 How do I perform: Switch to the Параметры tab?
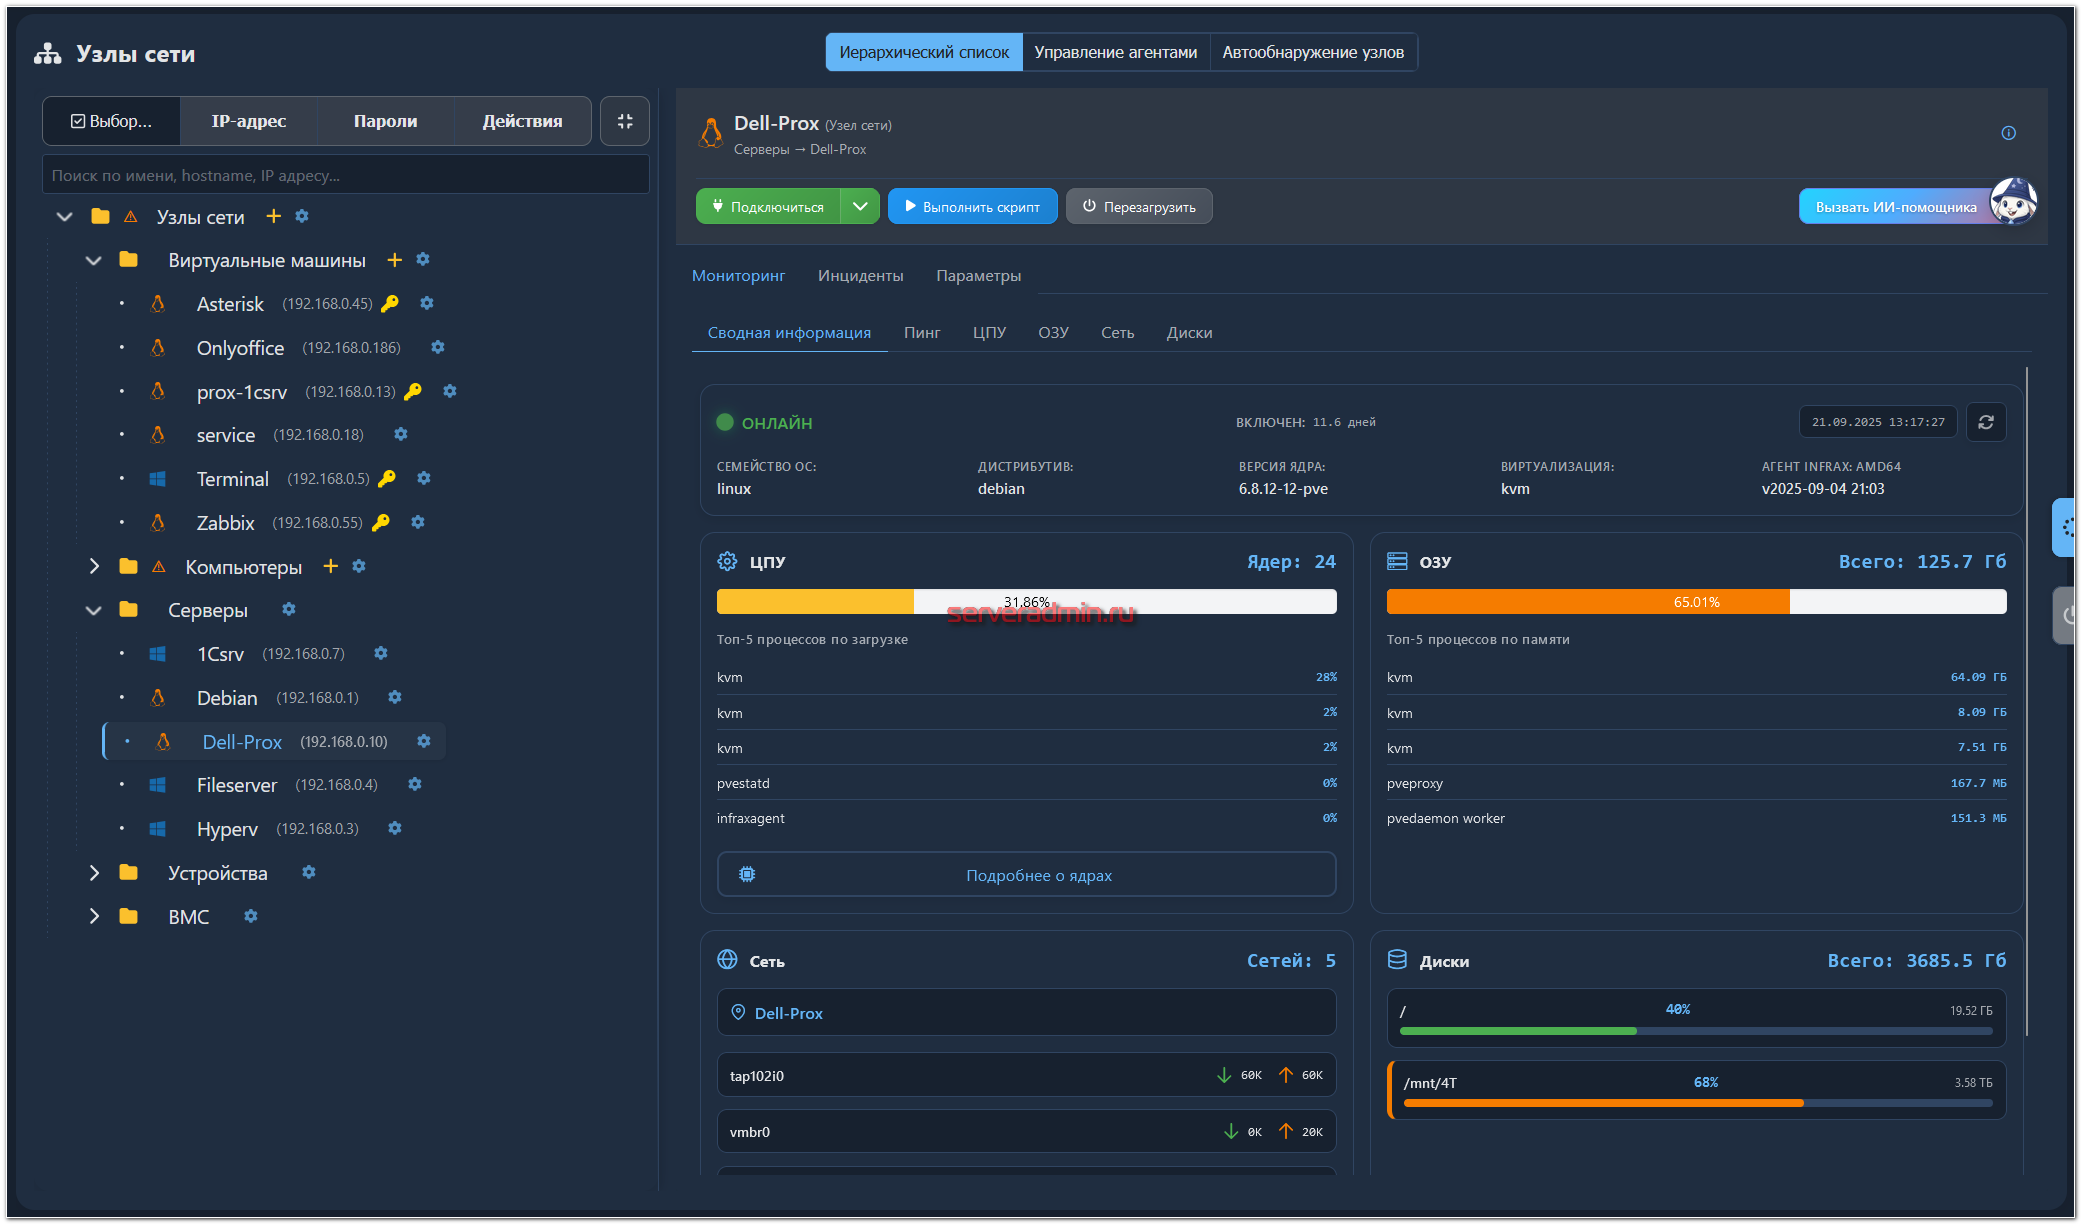pyautogui.click(x=978, y=275)
